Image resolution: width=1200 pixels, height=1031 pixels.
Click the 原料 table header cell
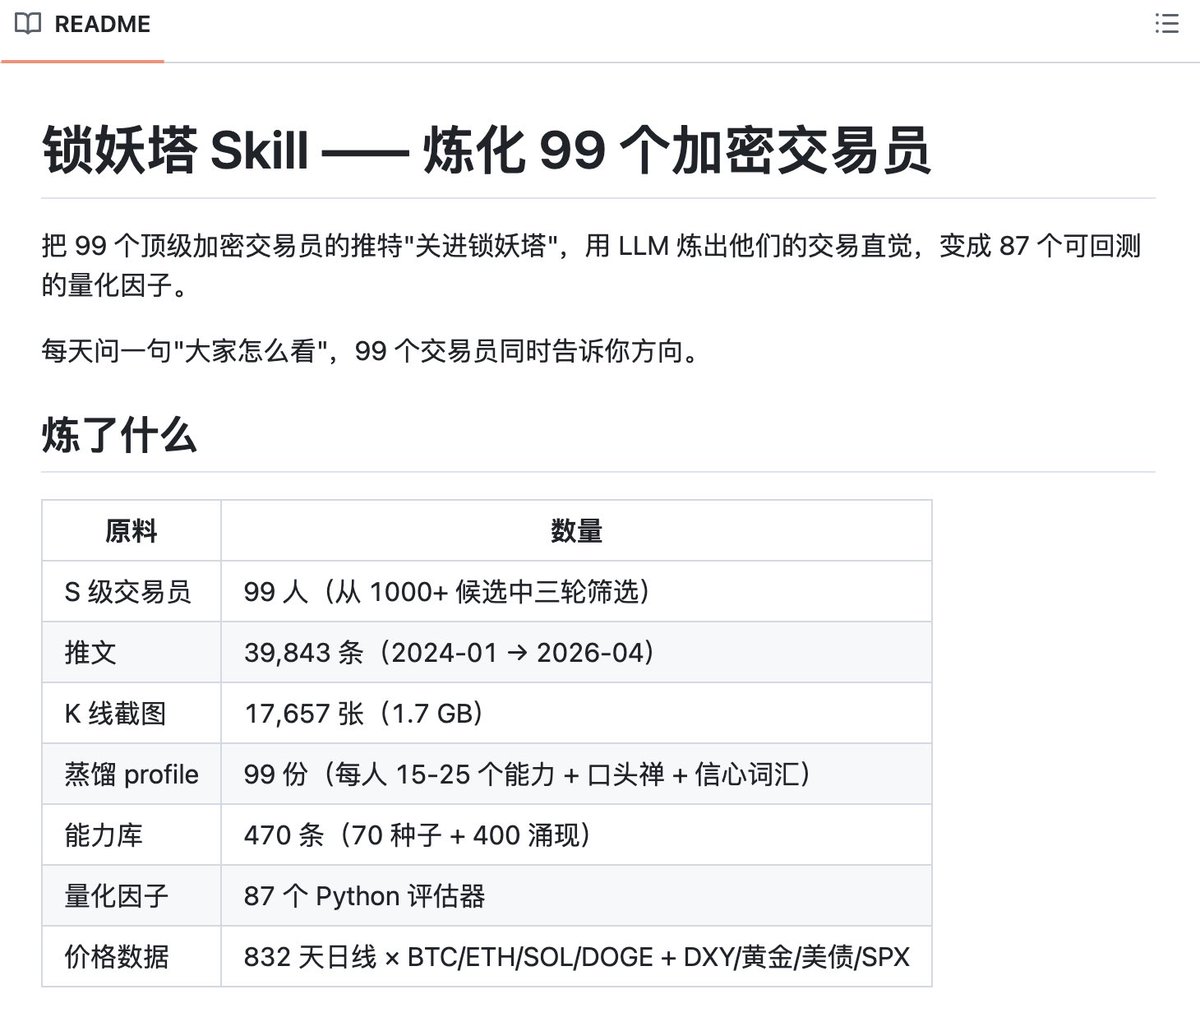[x=135, y=531]
